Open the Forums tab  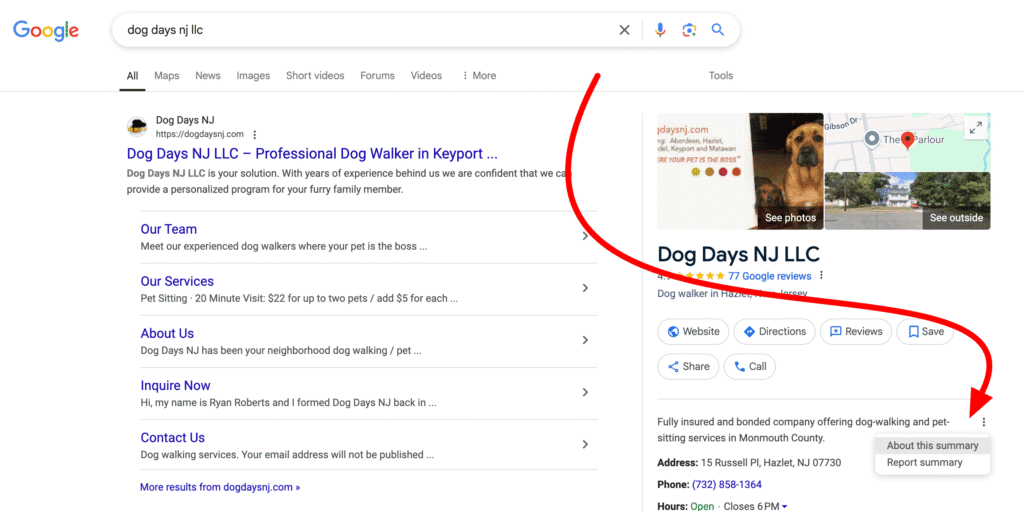click(377, 76)
